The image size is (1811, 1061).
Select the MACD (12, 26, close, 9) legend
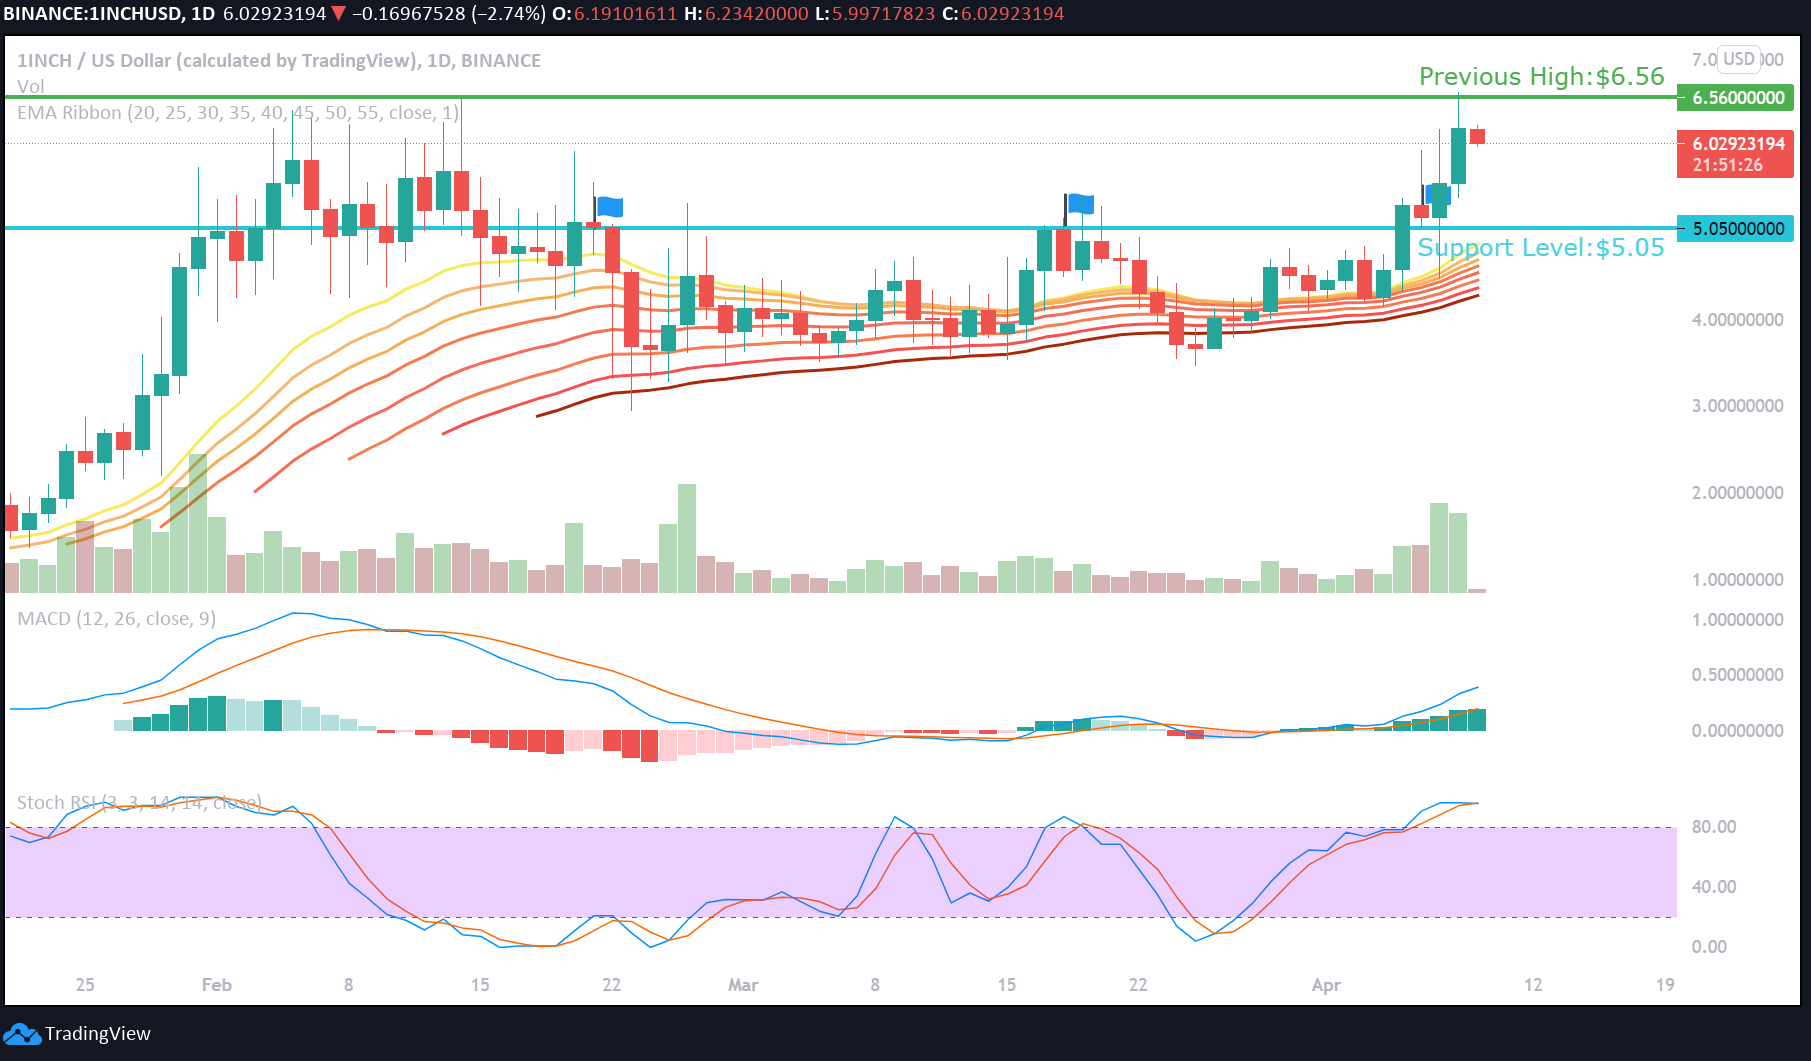(116, 619)
